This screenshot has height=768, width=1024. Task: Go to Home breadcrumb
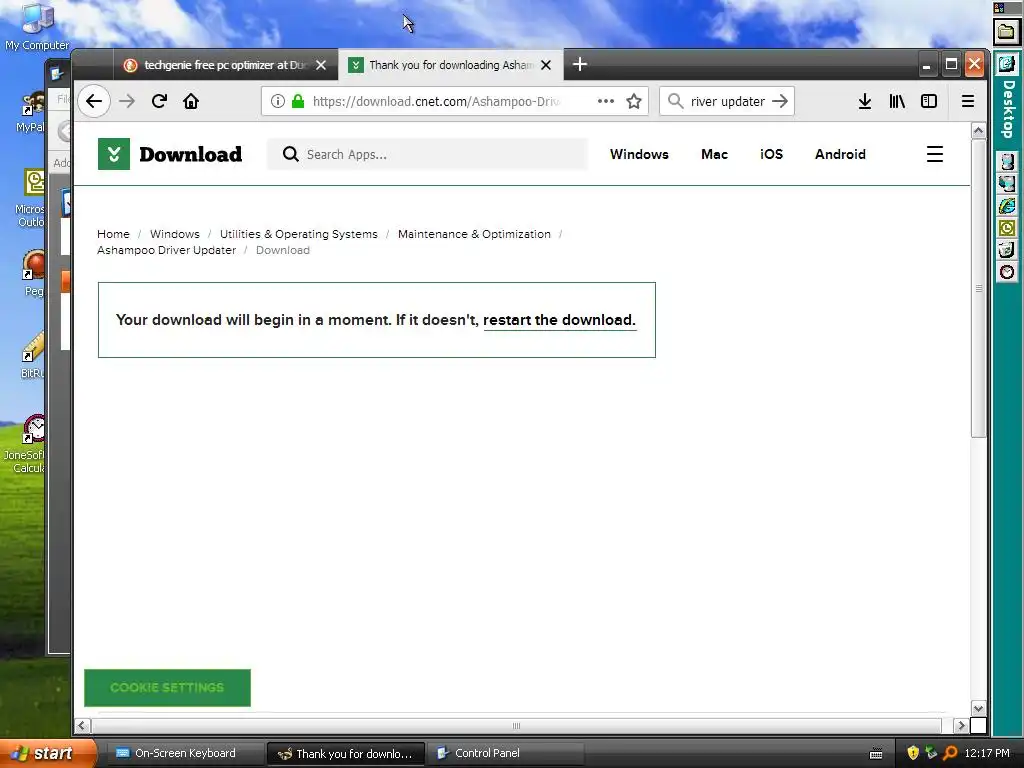click(113, 234)
